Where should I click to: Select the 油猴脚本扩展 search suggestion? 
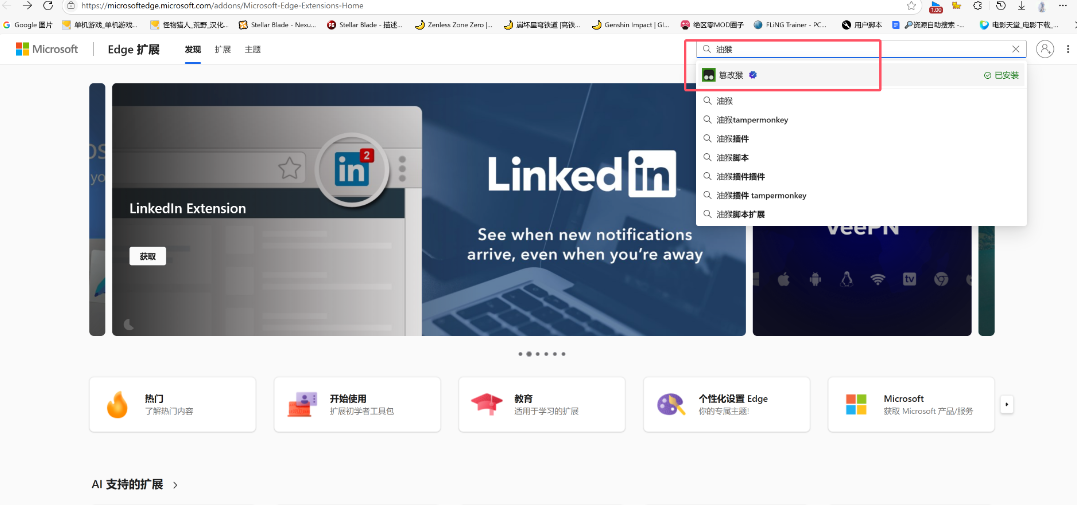click(861, 214)
